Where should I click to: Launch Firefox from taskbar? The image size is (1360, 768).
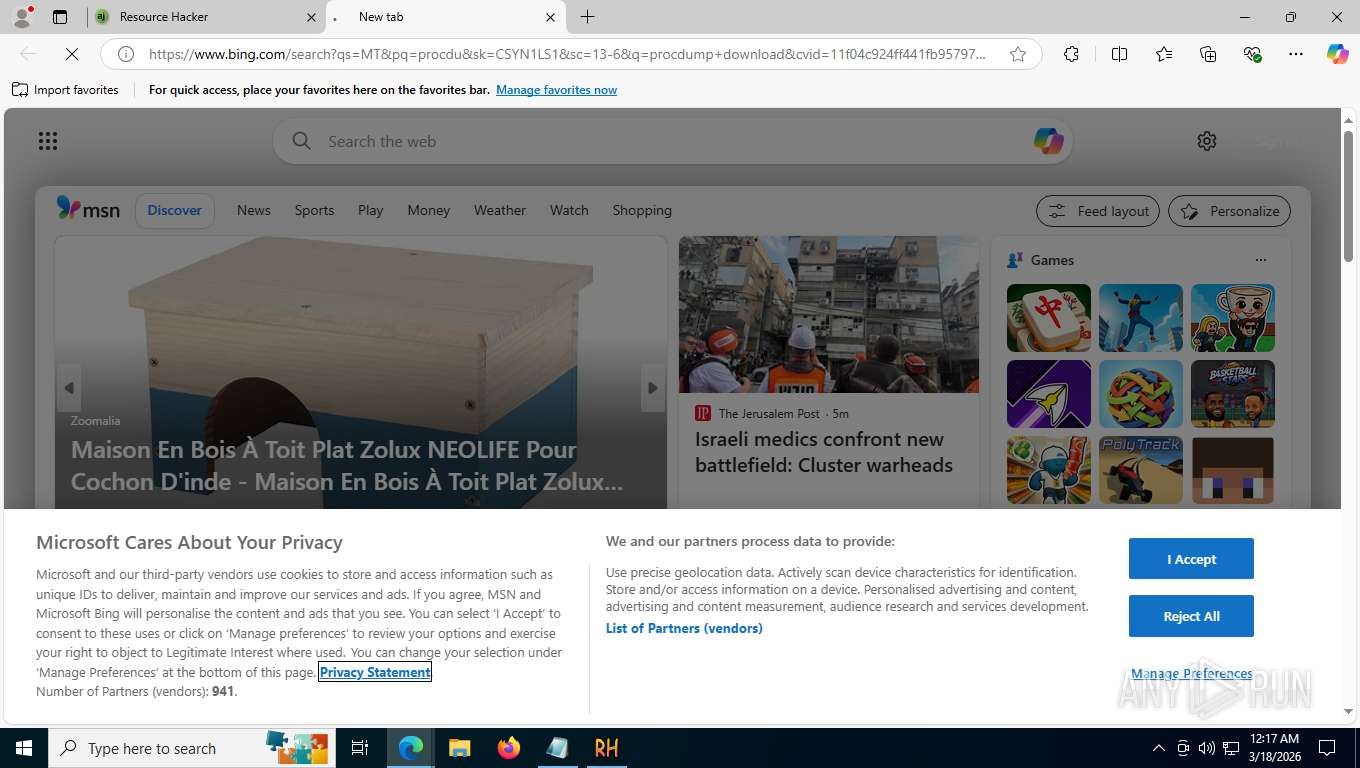pyautogui.click(x=509, y=748)
